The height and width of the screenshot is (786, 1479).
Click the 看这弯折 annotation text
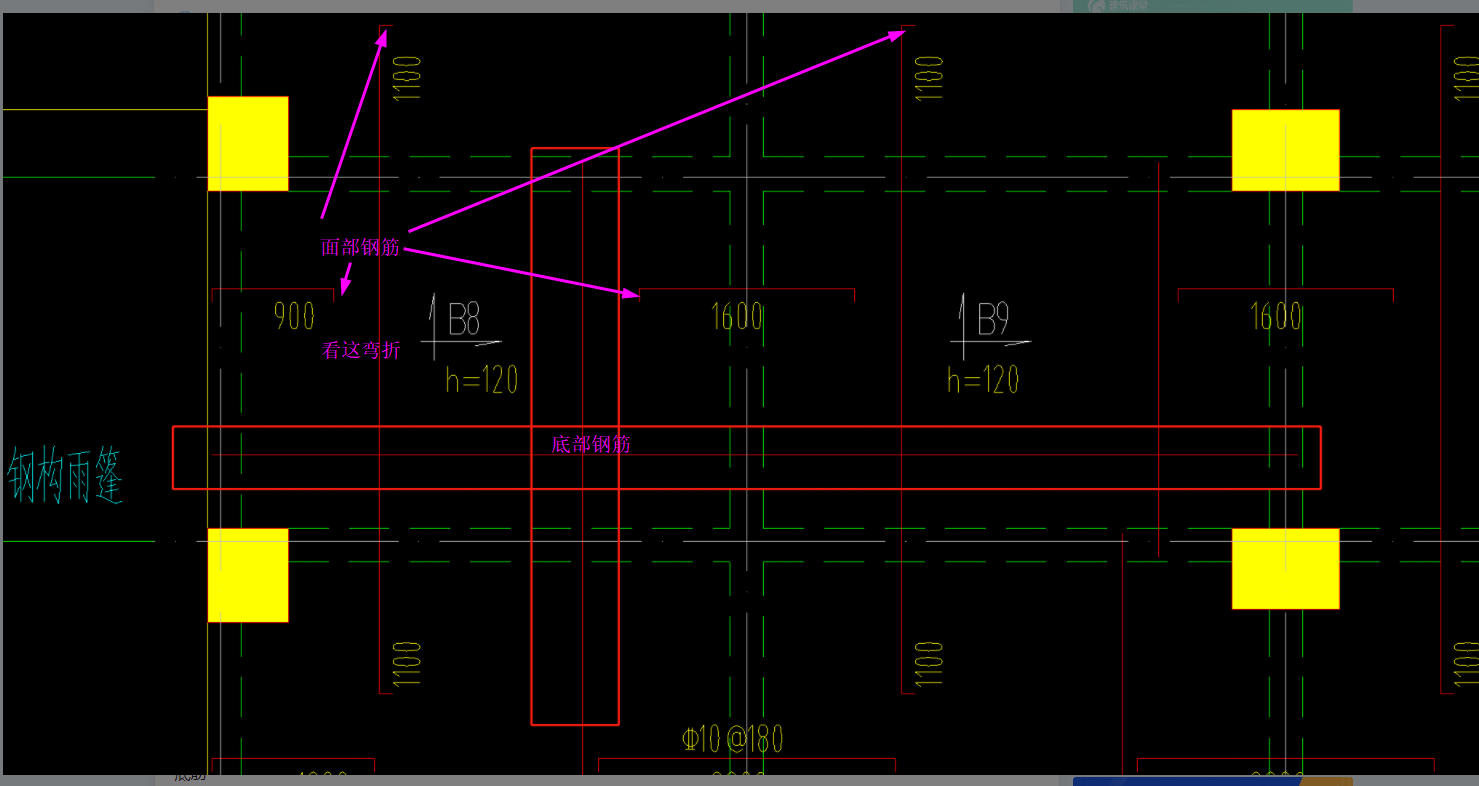tap(361, 350)
